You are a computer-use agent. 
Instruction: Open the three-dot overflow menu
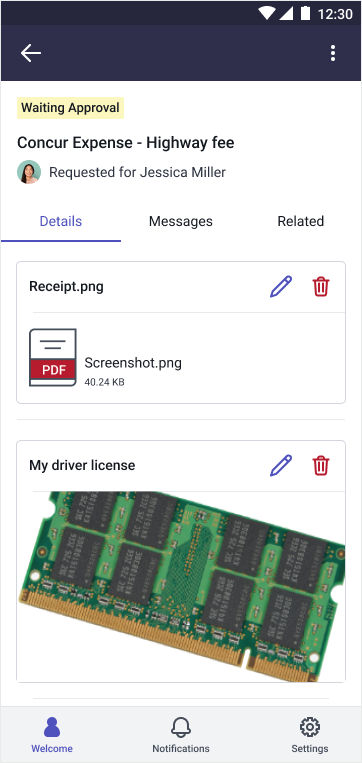coord(333,53)
